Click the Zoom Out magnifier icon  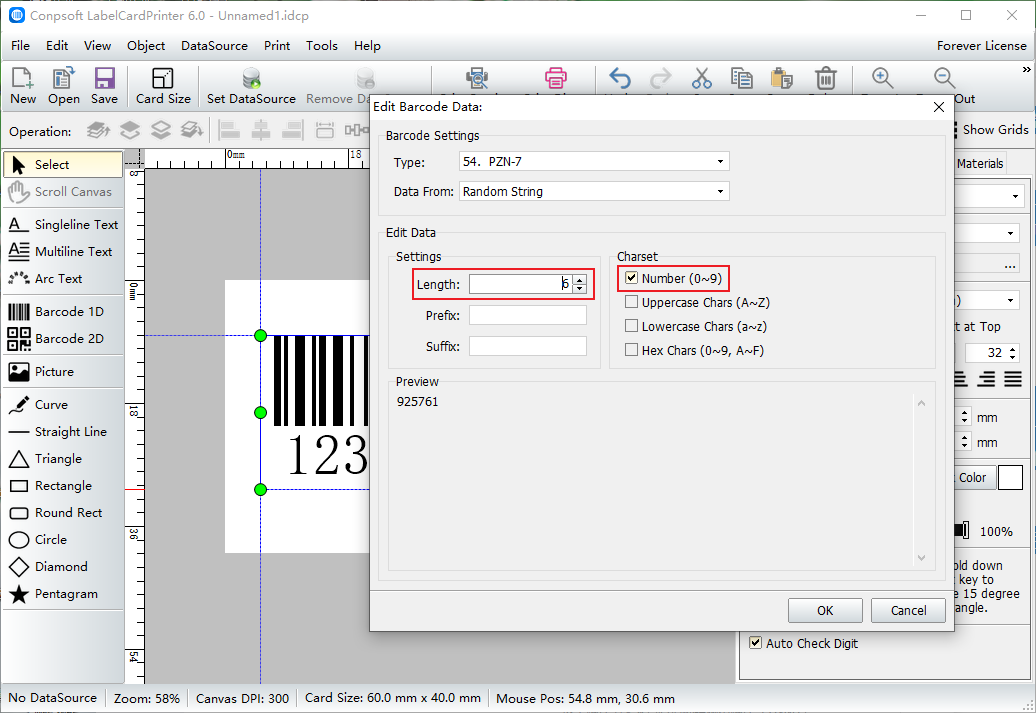pos(945,78)
